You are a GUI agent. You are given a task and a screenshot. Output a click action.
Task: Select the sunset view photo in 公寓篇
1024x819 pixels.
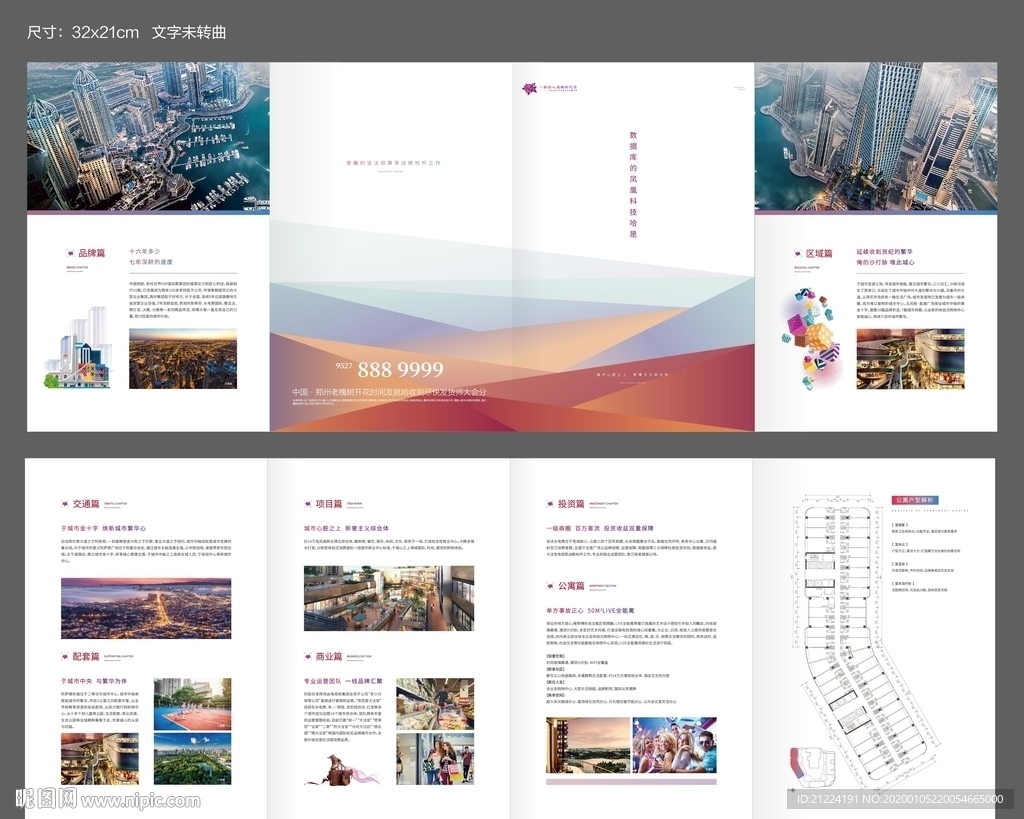click(x=588, y=745)
